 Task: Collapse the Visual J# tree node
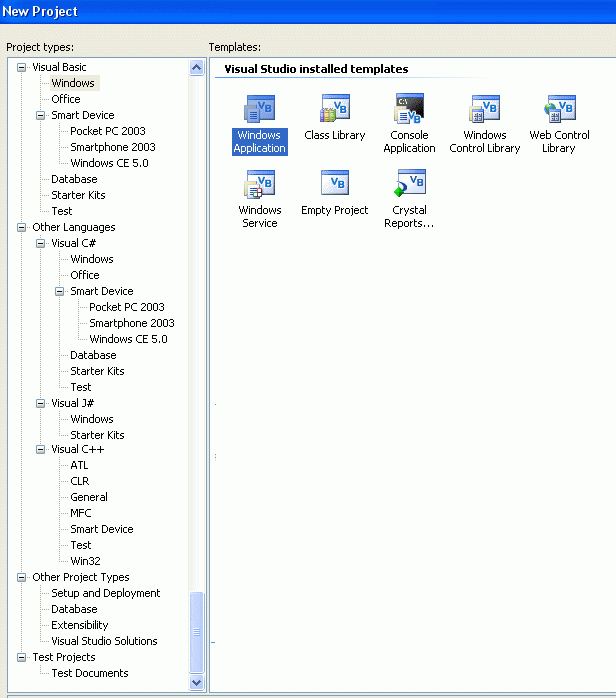point(41,403)
